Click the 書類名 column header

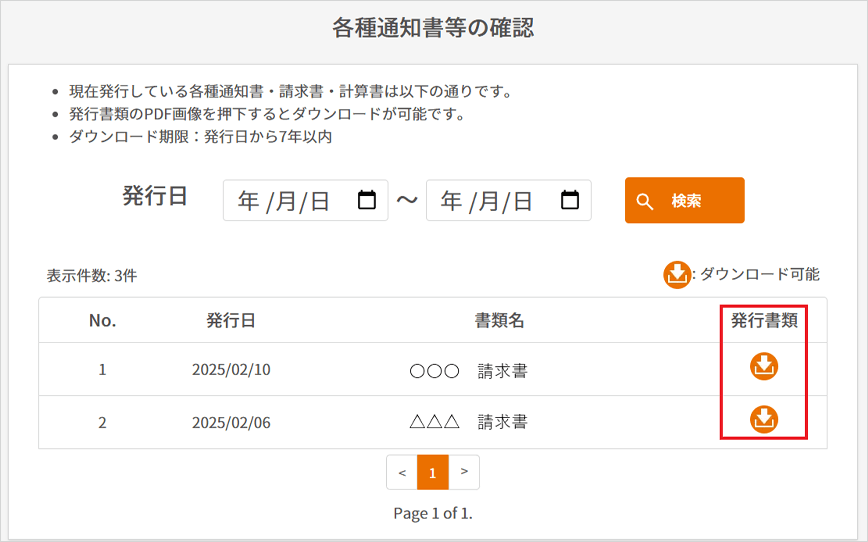tap(499, 320)
